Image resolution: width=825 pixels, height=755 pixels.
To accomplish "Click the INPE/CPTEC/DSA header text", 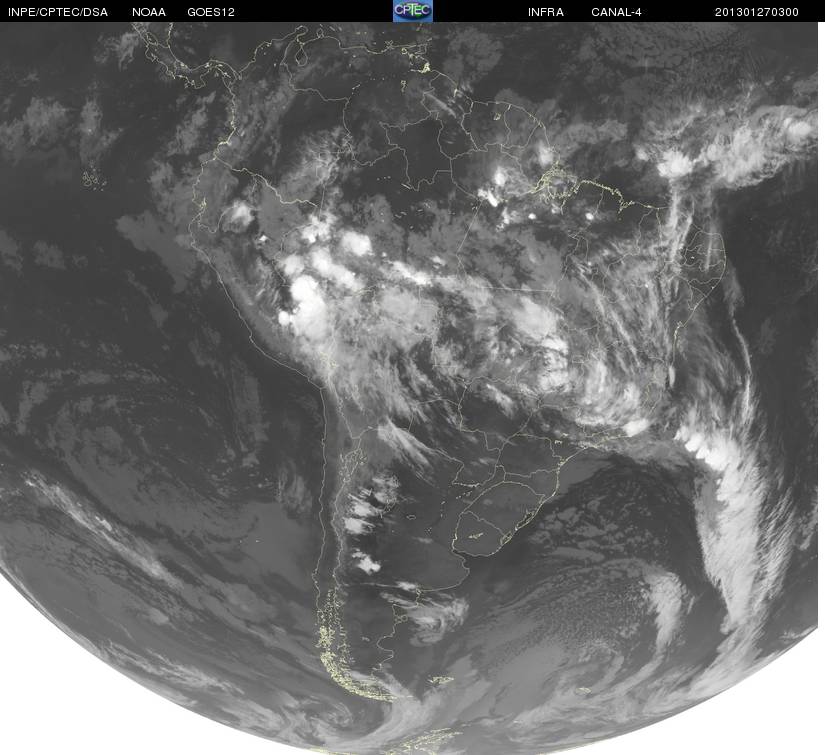I will tap(58, 12).
